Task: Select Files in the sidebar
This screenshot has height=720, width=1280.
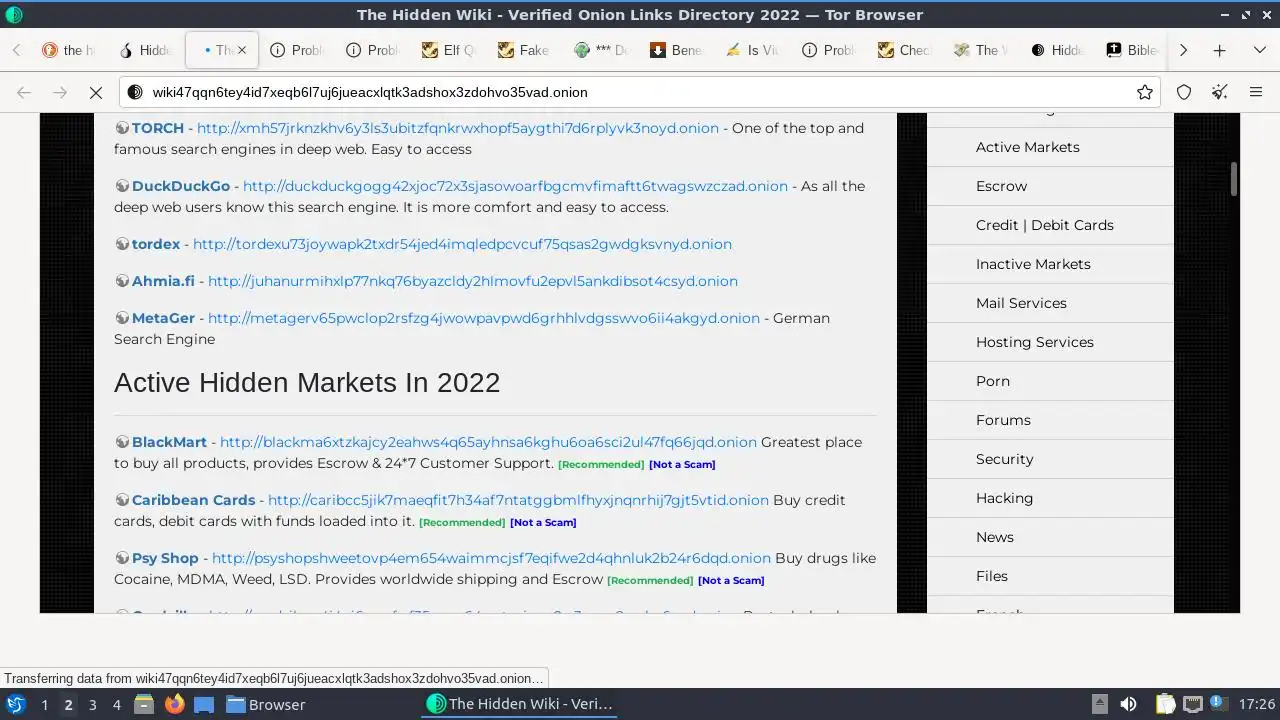Action: 992,576
